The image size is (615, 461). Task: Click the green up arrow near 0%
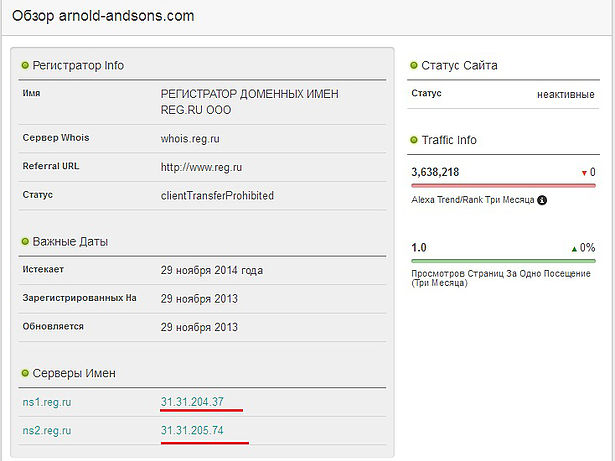coord(573,247)
